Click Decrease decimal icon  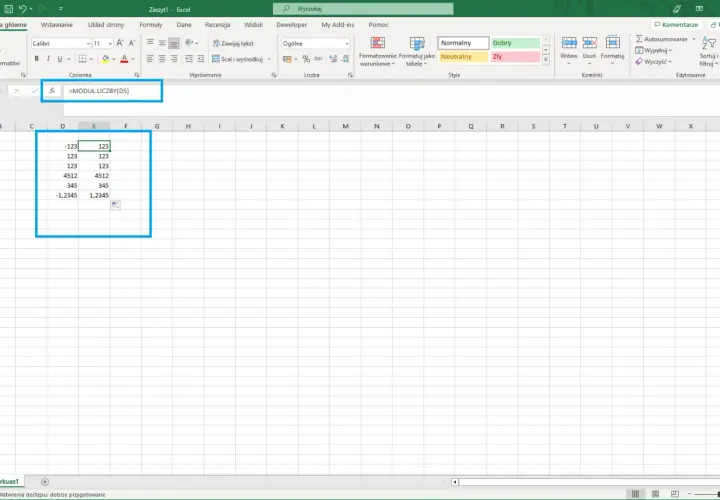click(x=345, y=59)
